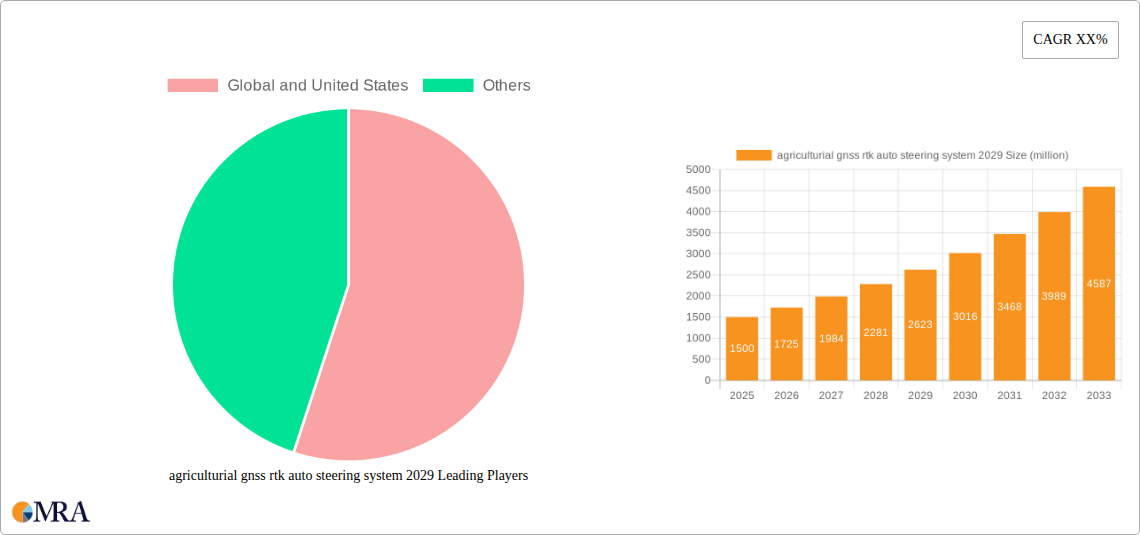This screenshot has width=1140, height=535.
Task: Click the green Others legend swatch
Action: click(447, 86)
